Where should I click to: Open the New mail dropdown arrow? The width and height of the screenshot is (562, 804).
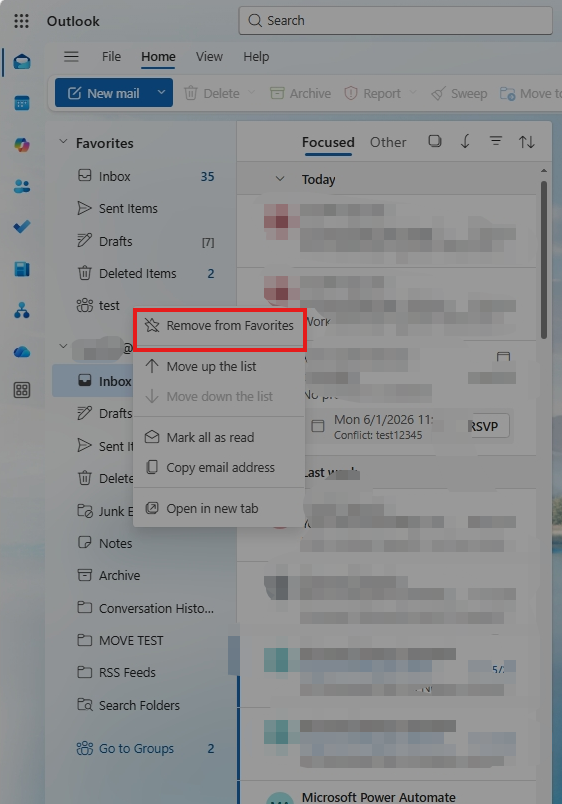coord(161,93)
